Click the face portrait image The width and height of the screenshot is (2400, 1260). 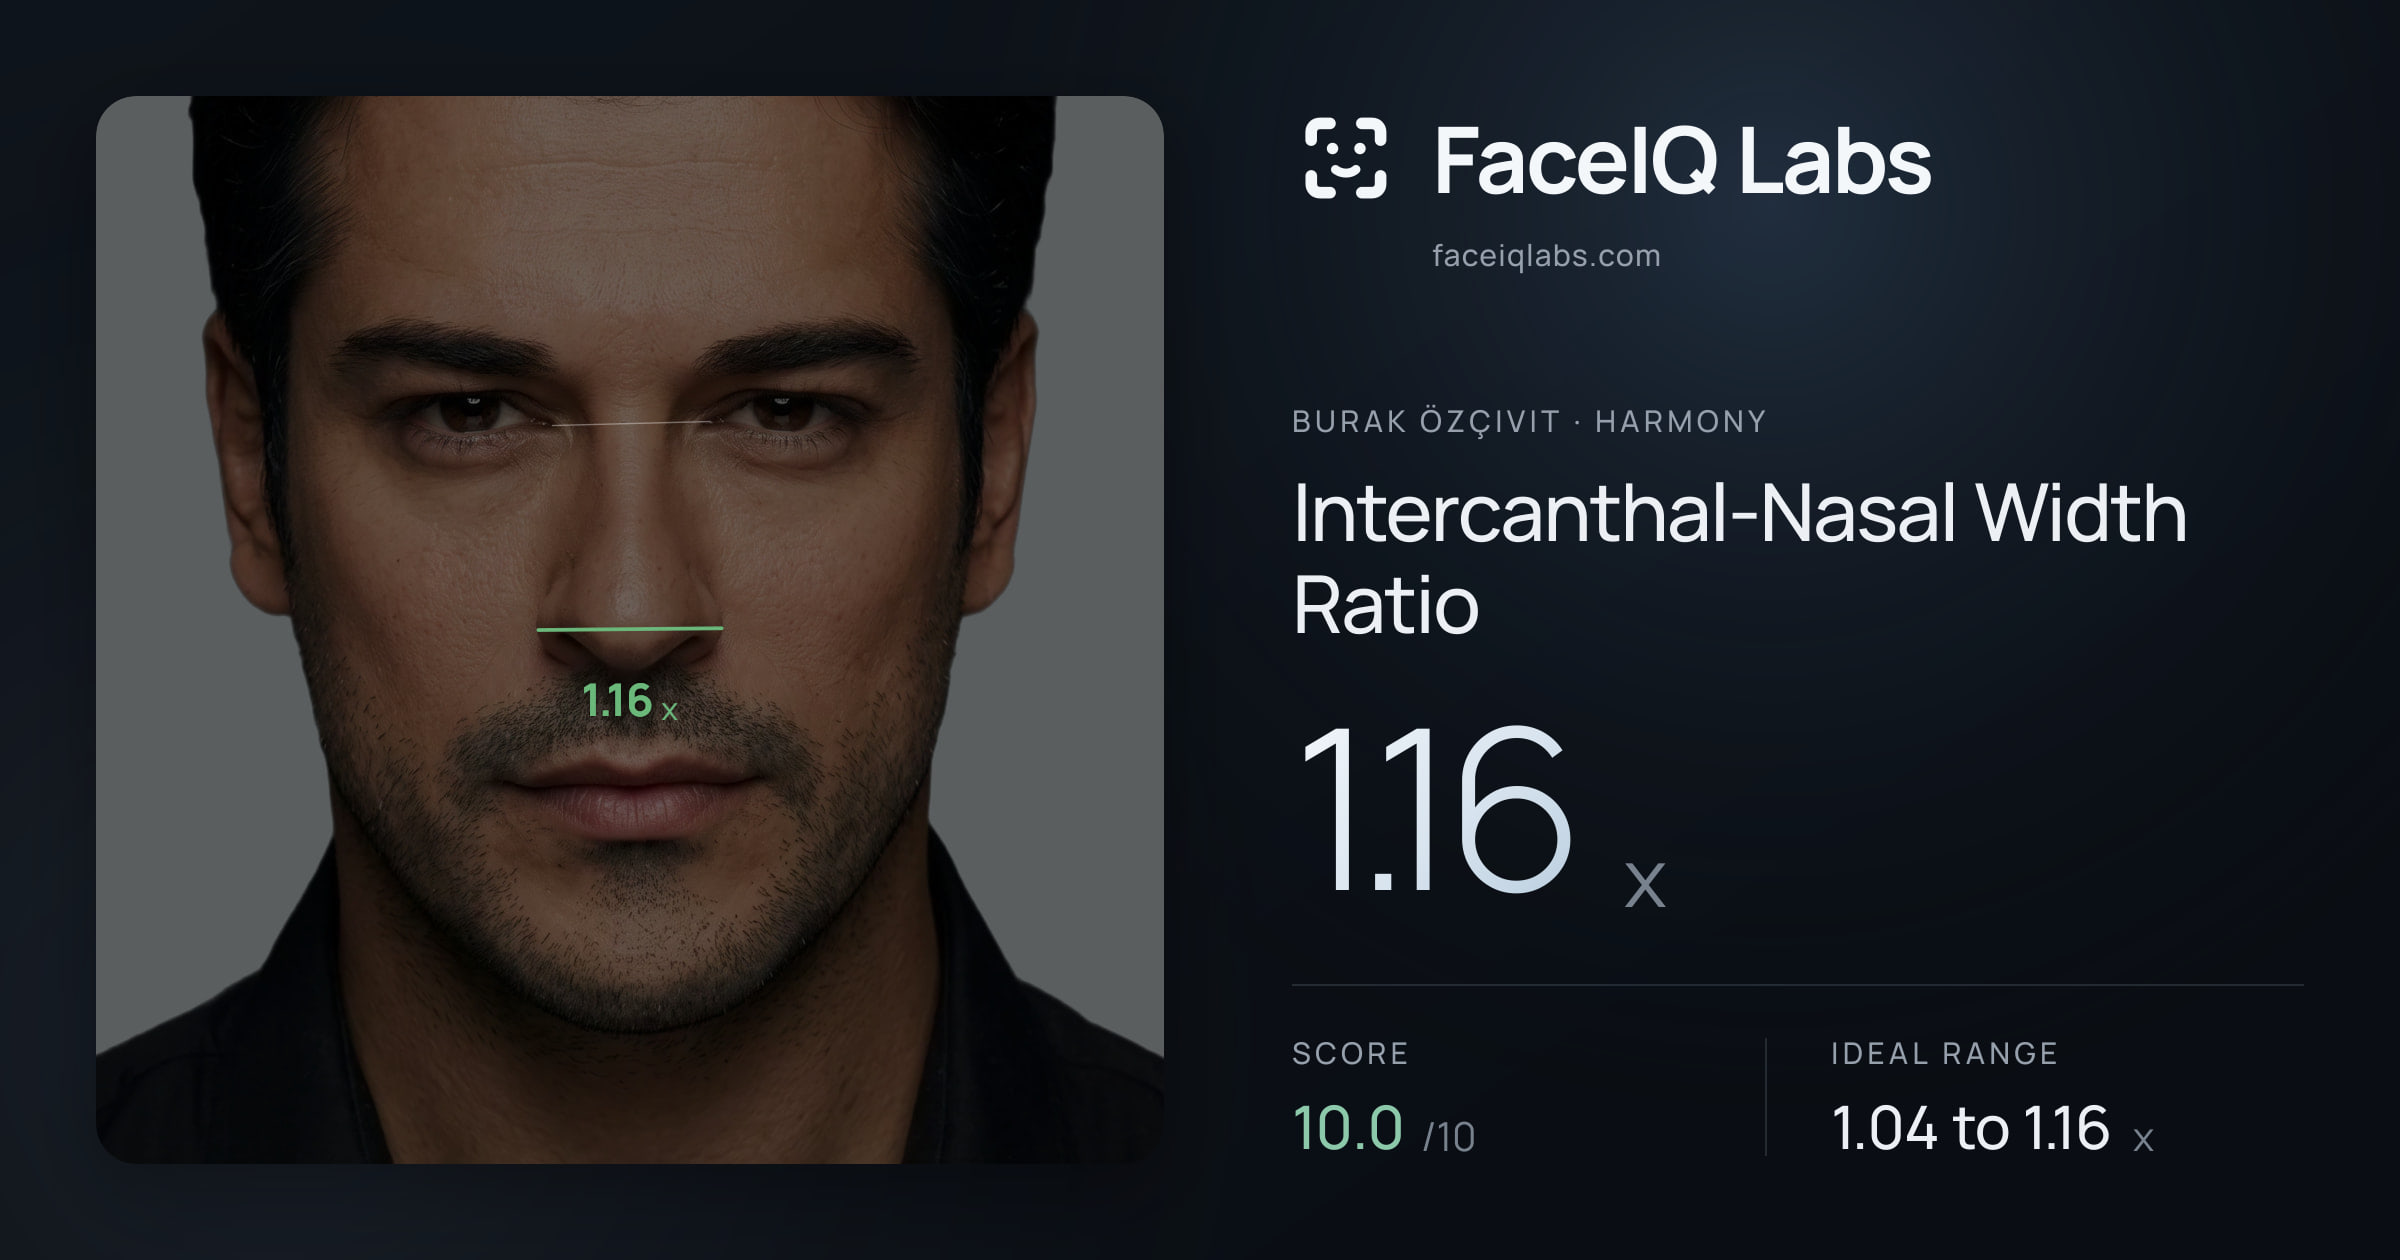coord(630,630)
